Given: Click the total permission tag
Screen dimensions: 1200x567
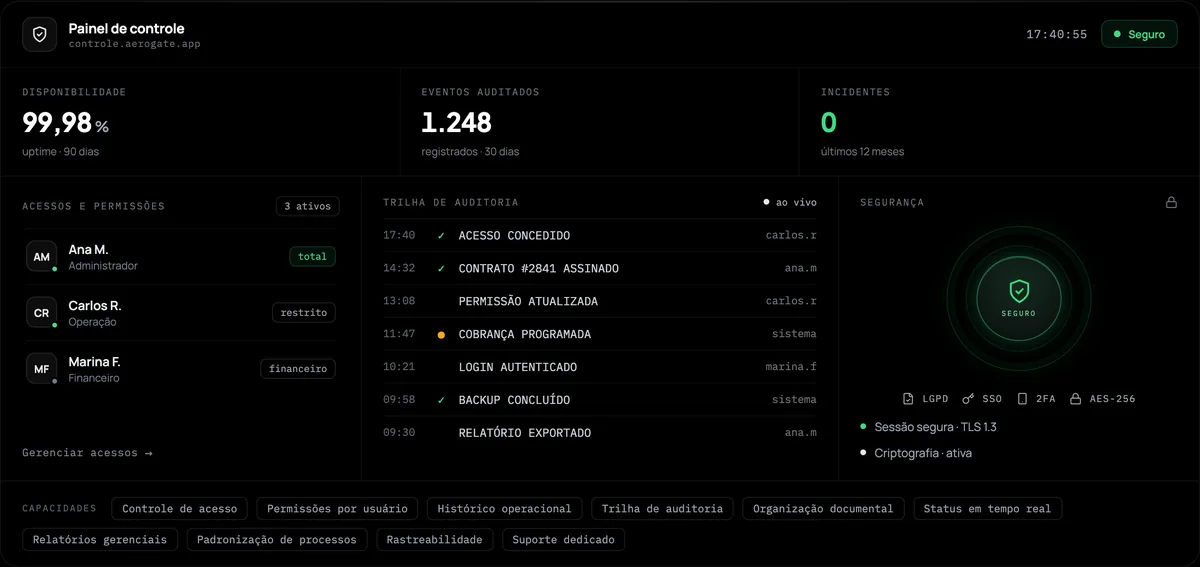Looking at the screenshot, I should click(312, 257).
